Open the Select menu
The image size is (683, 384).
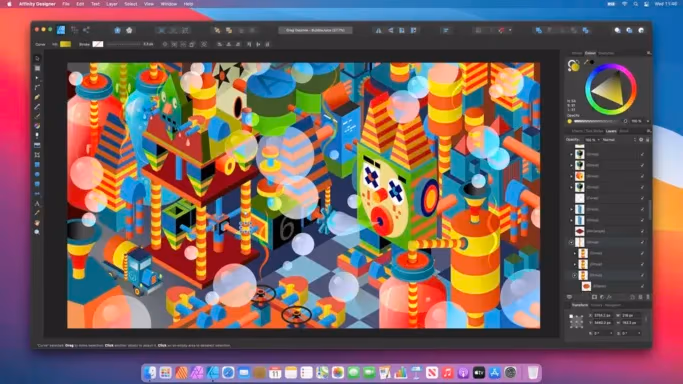[x=131, y=4]
